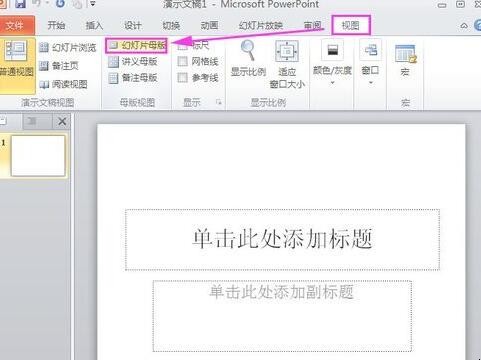Click 适应窗口大小 fit to window
Image resolution: width=481 pixels, height=360 pixels.
click(x=287, y=64)
